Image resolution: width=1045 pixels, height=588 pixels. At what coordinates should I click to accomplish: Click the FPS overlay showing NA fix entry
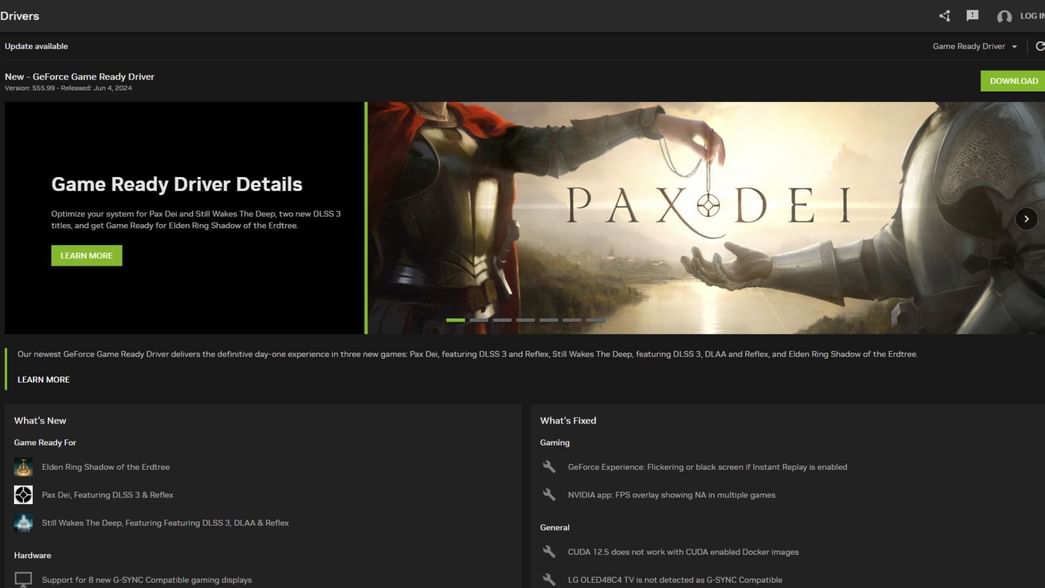pos(671,495)
